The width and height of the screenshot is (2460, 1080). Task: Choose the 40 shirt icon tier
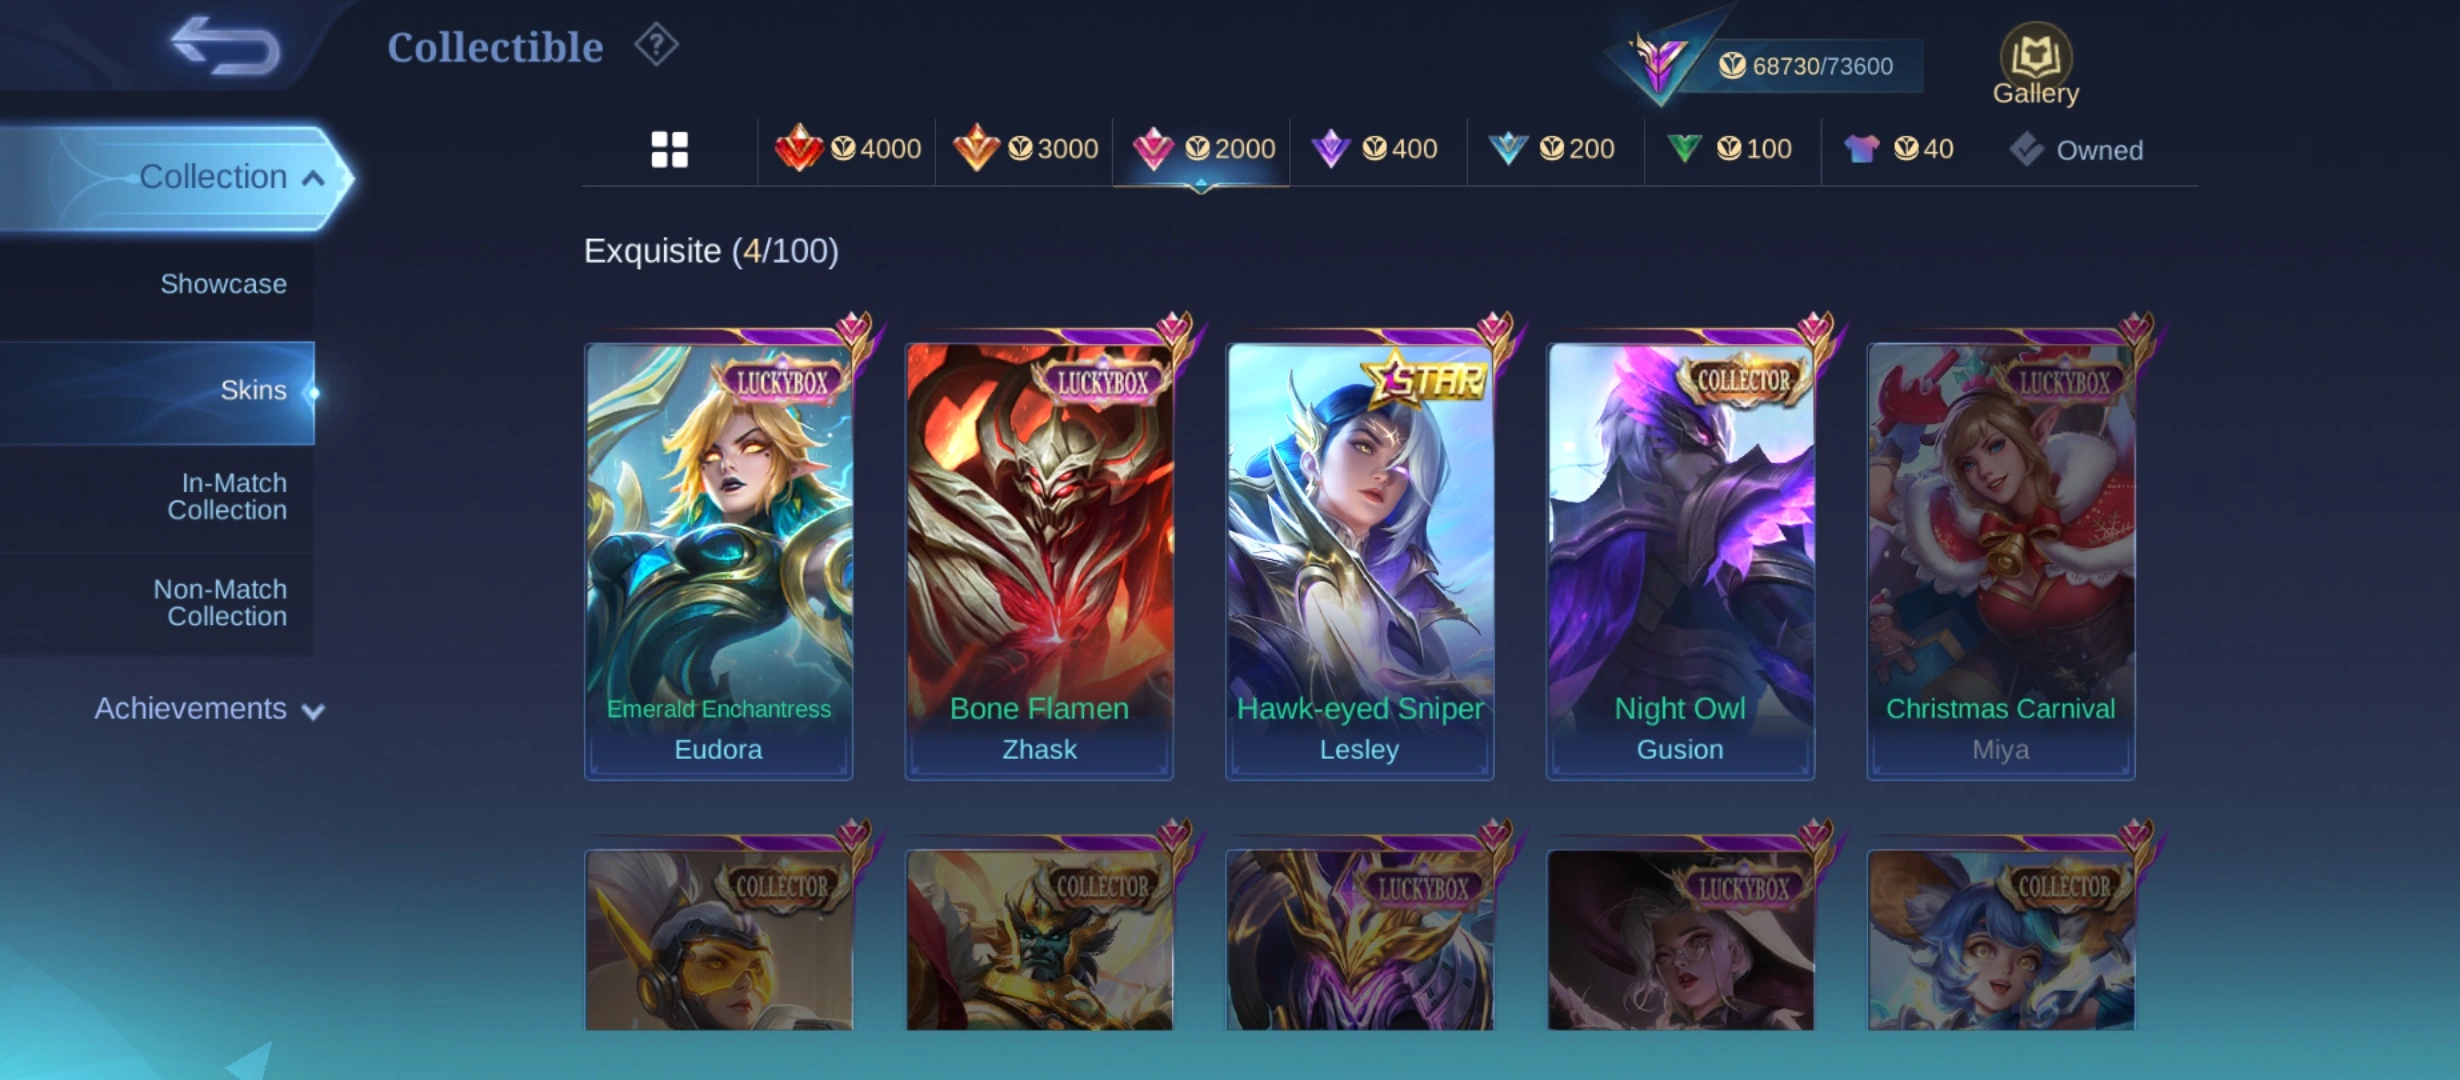click(x=1899, y=149)
